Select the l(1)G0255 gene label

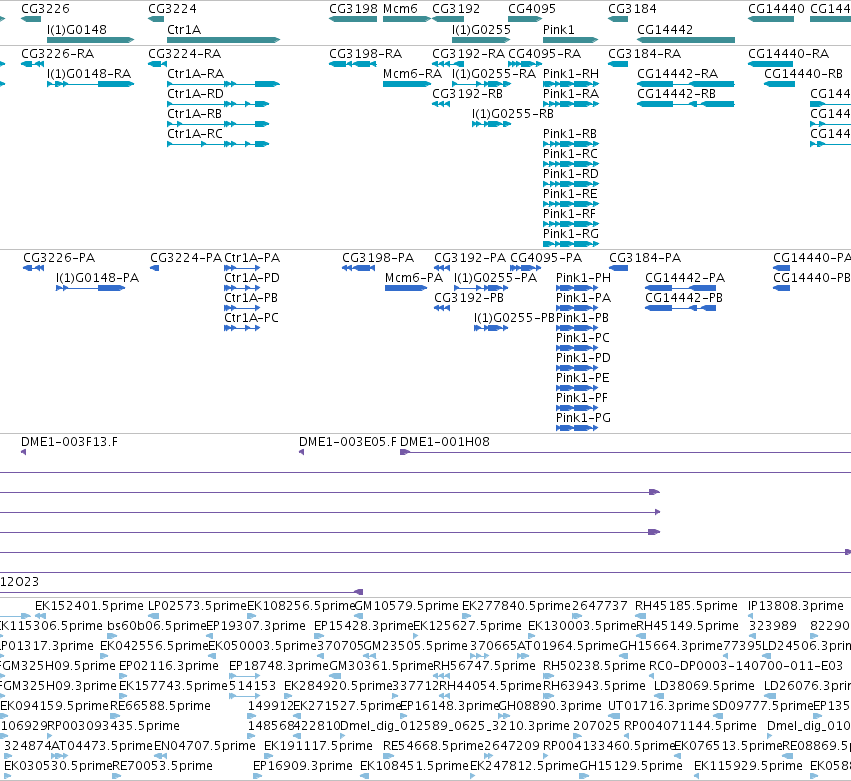click(481, 29)
